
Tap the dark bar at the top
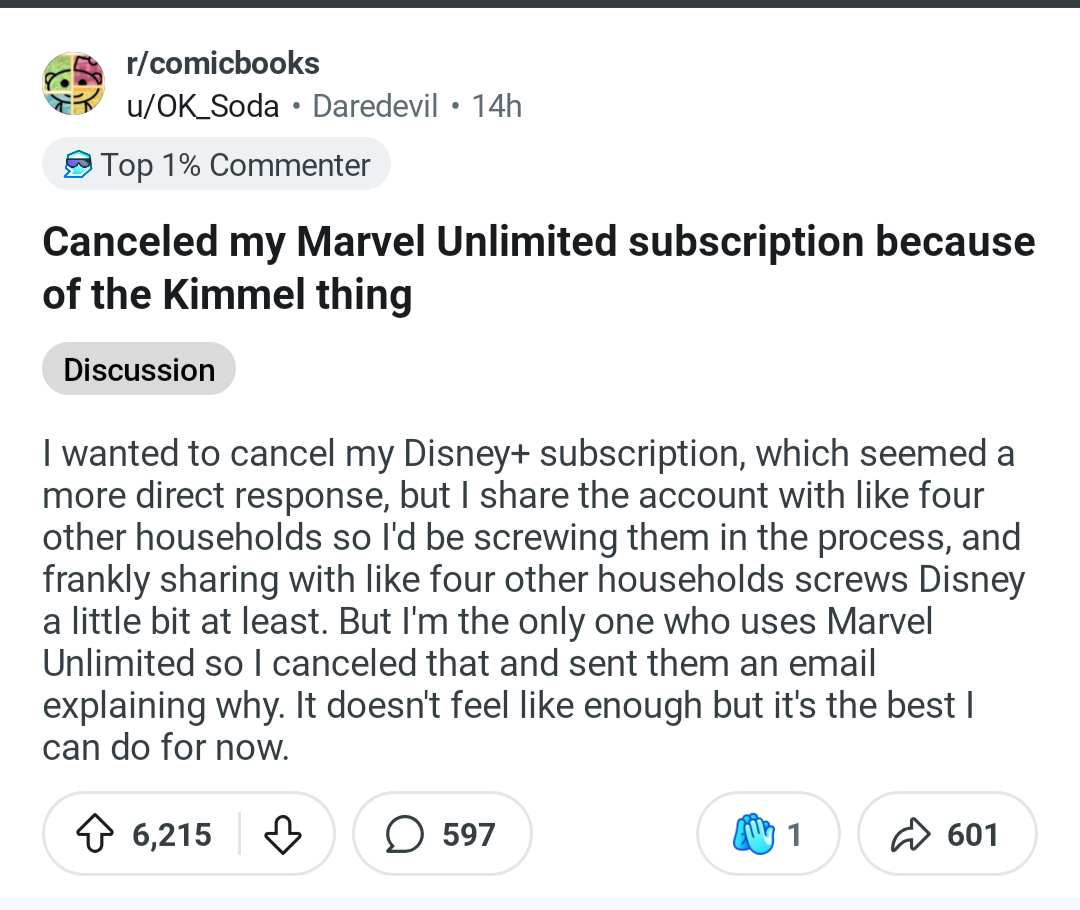[540, 3]
